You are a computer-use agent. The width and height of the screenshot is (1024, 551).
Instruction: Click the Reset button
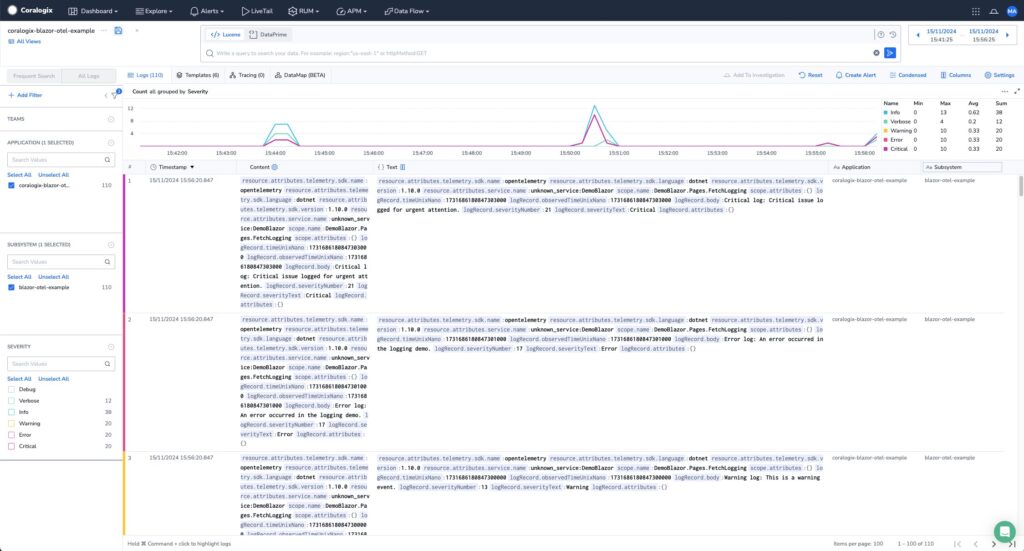pos(810,75)
